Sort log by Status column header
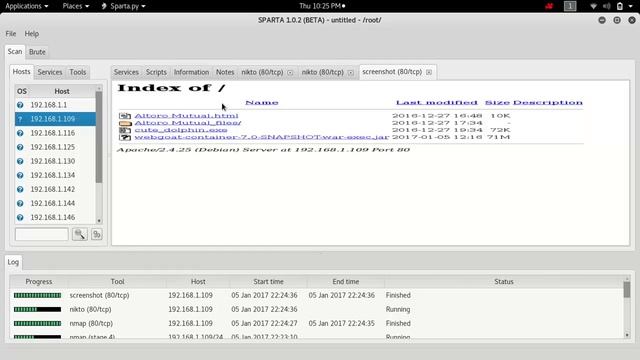Screen dimensions: 640x360 pos(504,282)
